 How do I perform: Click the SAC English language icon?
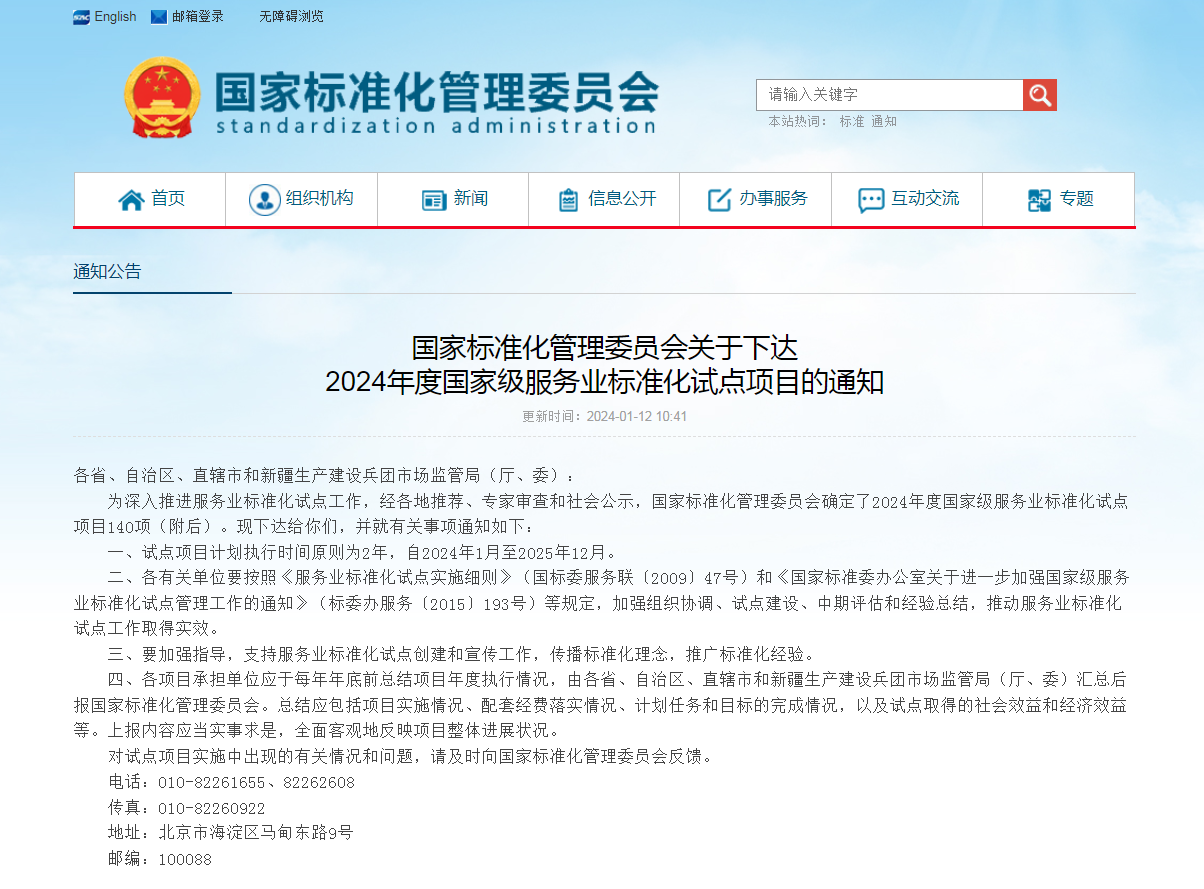pos(82,17)
